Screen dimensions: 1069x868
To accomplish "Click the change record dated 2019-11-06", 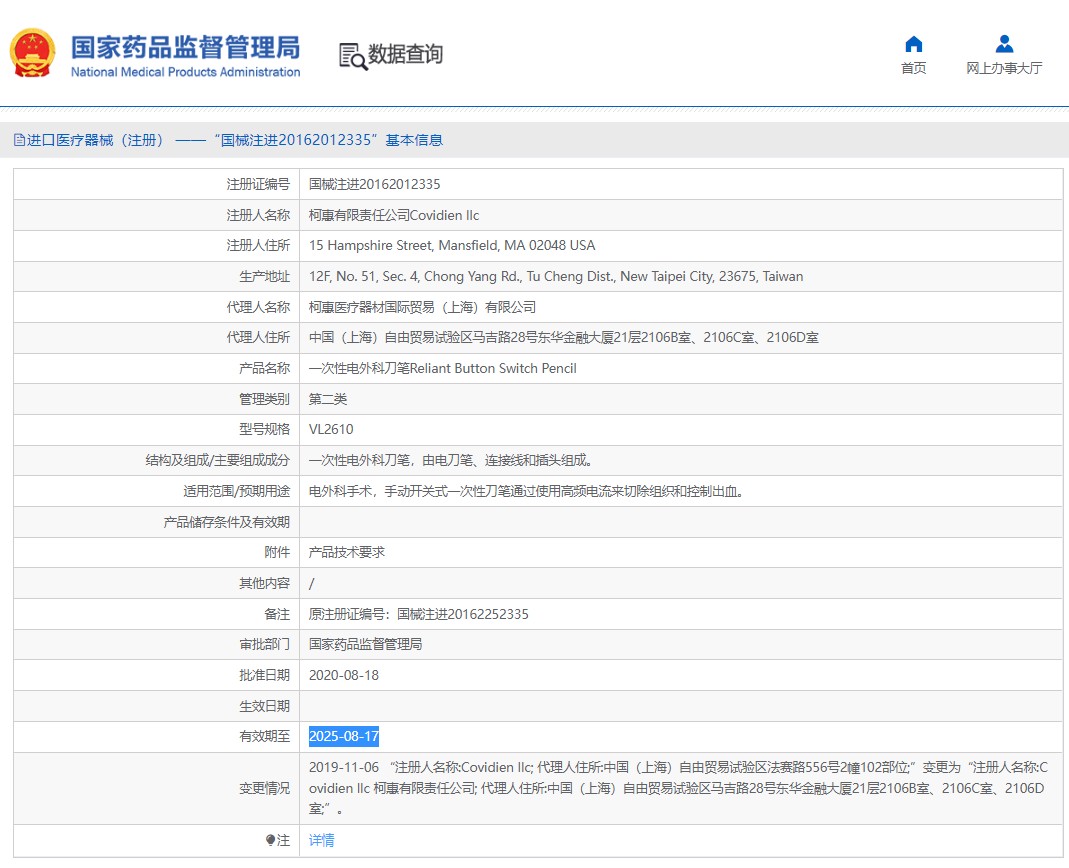I will pyautogui.click(x=678, y=788).
